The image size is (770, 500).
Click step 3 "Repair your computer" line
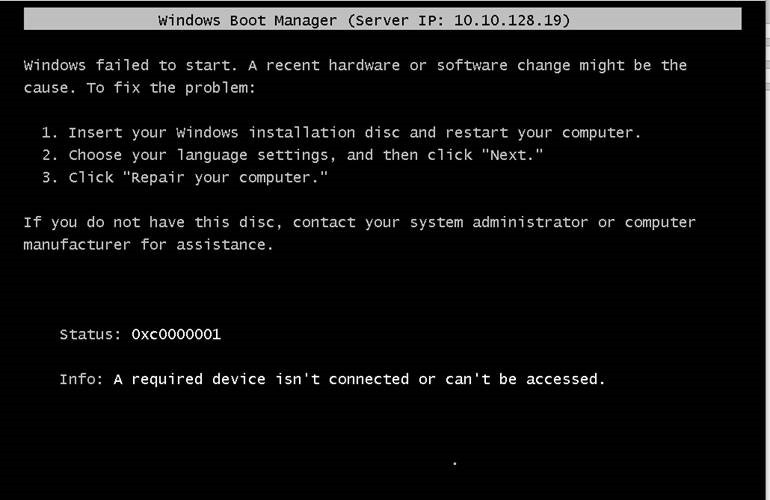pyautogui.click(x=184, y=177)
